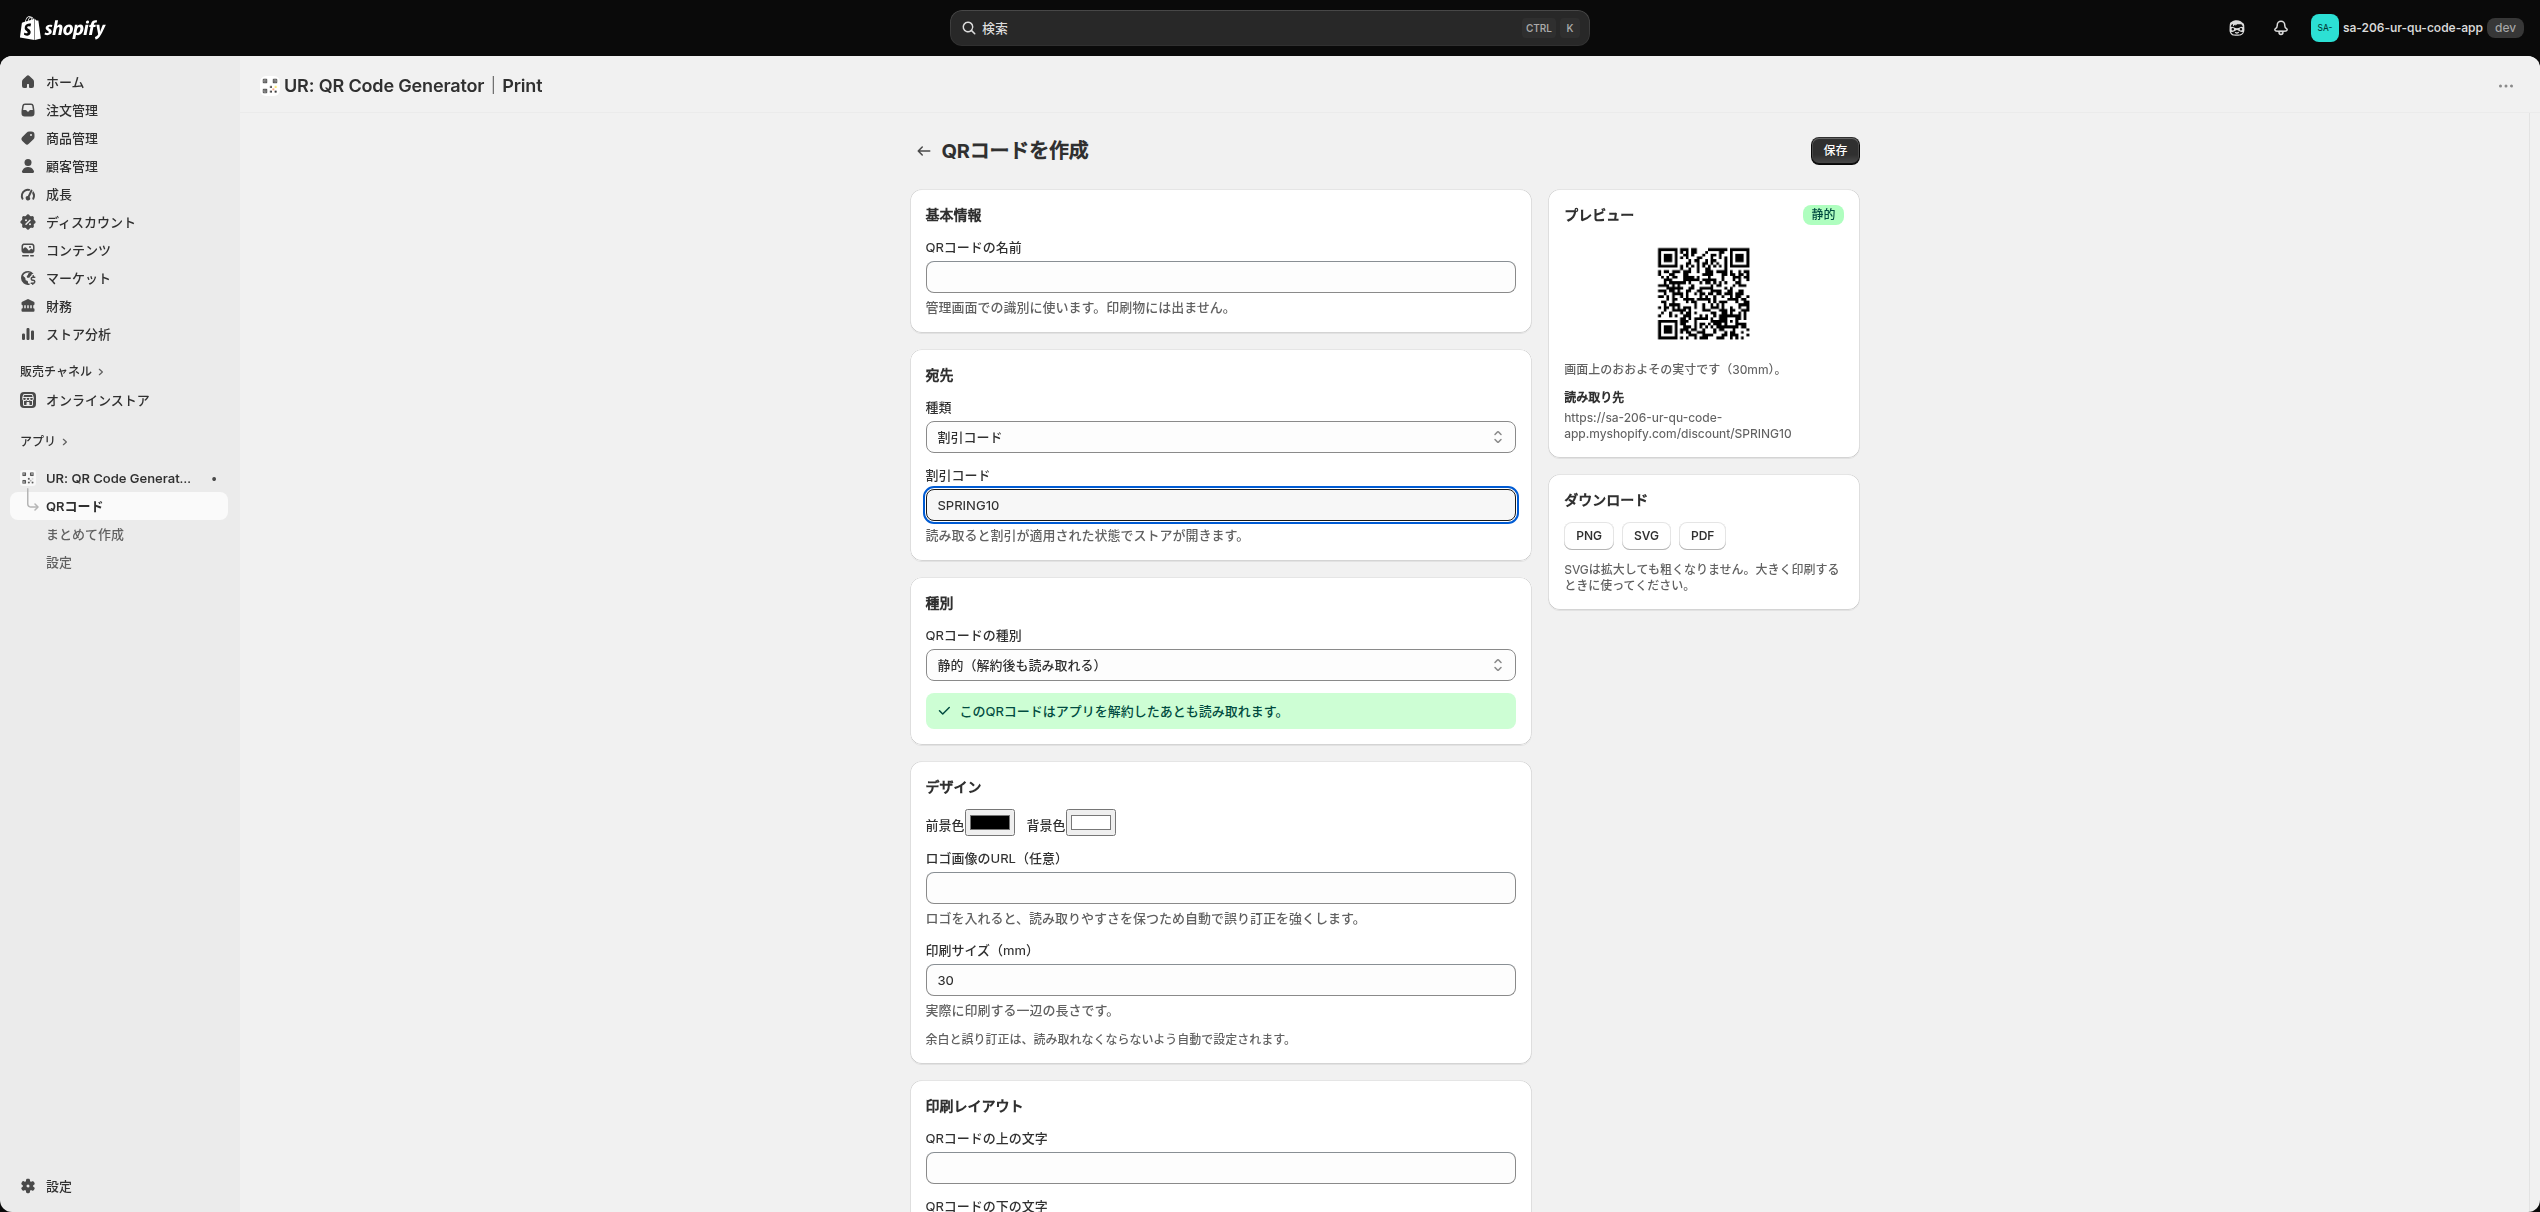Screen dimensions: 2540x1212
Task: Open the 種類 dropdown showing 割引コード
Action: [x=1220, y=437]
